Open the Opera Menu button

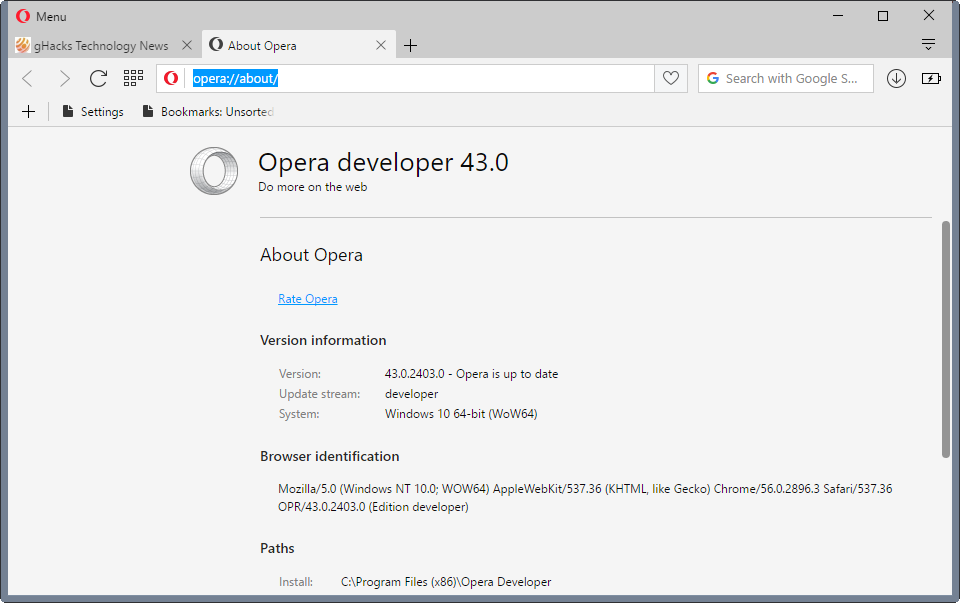click(42, 16)
